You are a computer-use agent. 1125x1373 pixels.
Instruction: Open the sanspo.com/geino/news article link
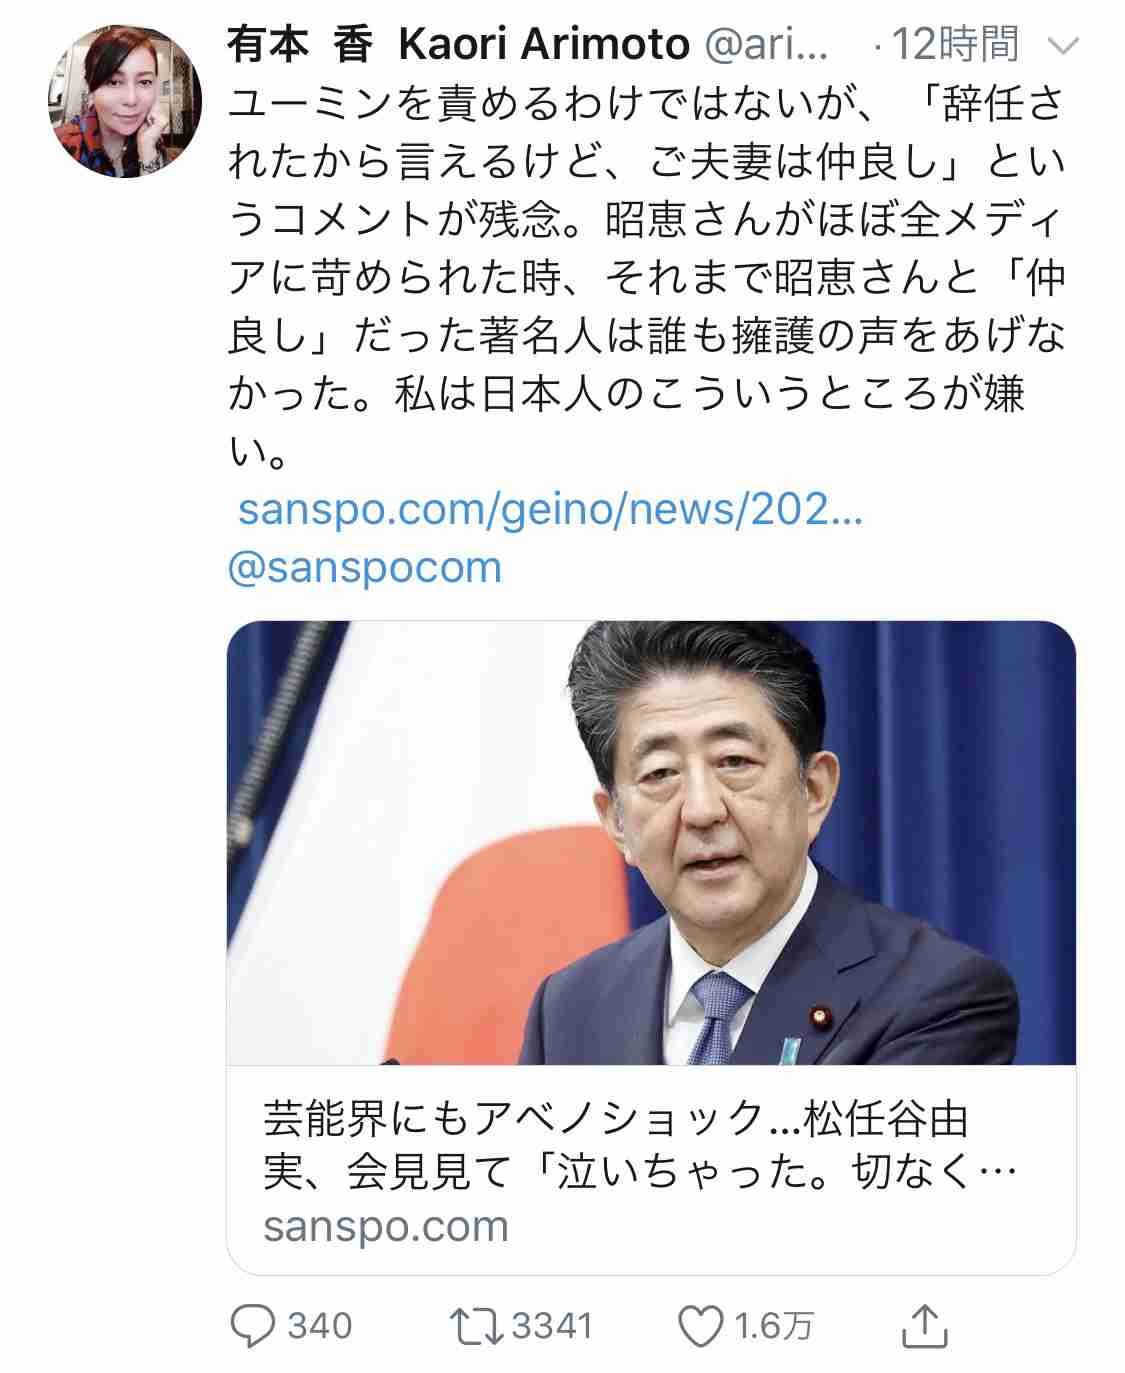pos(549,509)
